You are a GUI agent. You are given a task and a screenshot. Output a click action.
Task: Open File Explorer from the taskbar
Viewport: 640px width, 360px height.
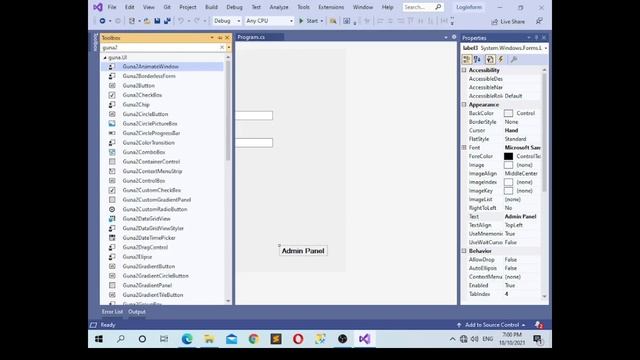click(209, 339)
